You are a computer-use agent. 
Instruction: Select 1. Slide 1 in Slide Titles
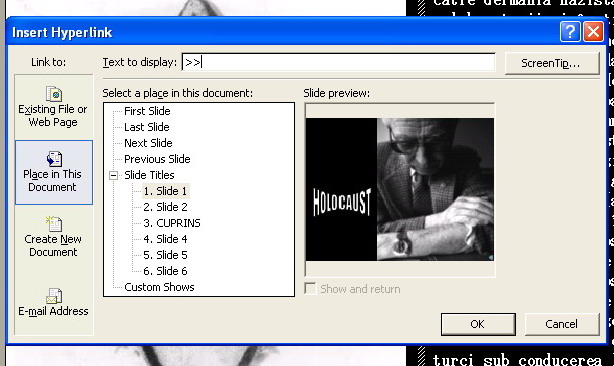tap(165, 191)
